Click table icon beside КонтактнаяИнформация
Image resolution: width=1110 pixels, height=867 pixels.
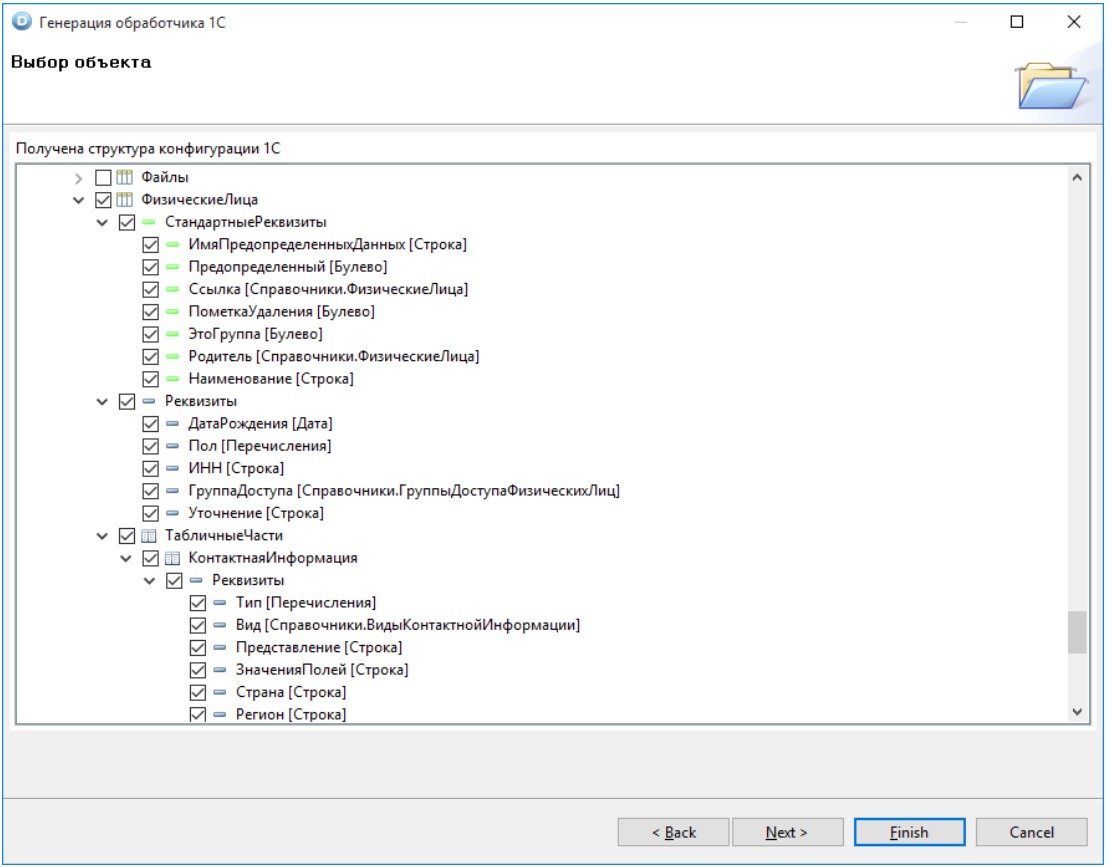click(172, 558)
